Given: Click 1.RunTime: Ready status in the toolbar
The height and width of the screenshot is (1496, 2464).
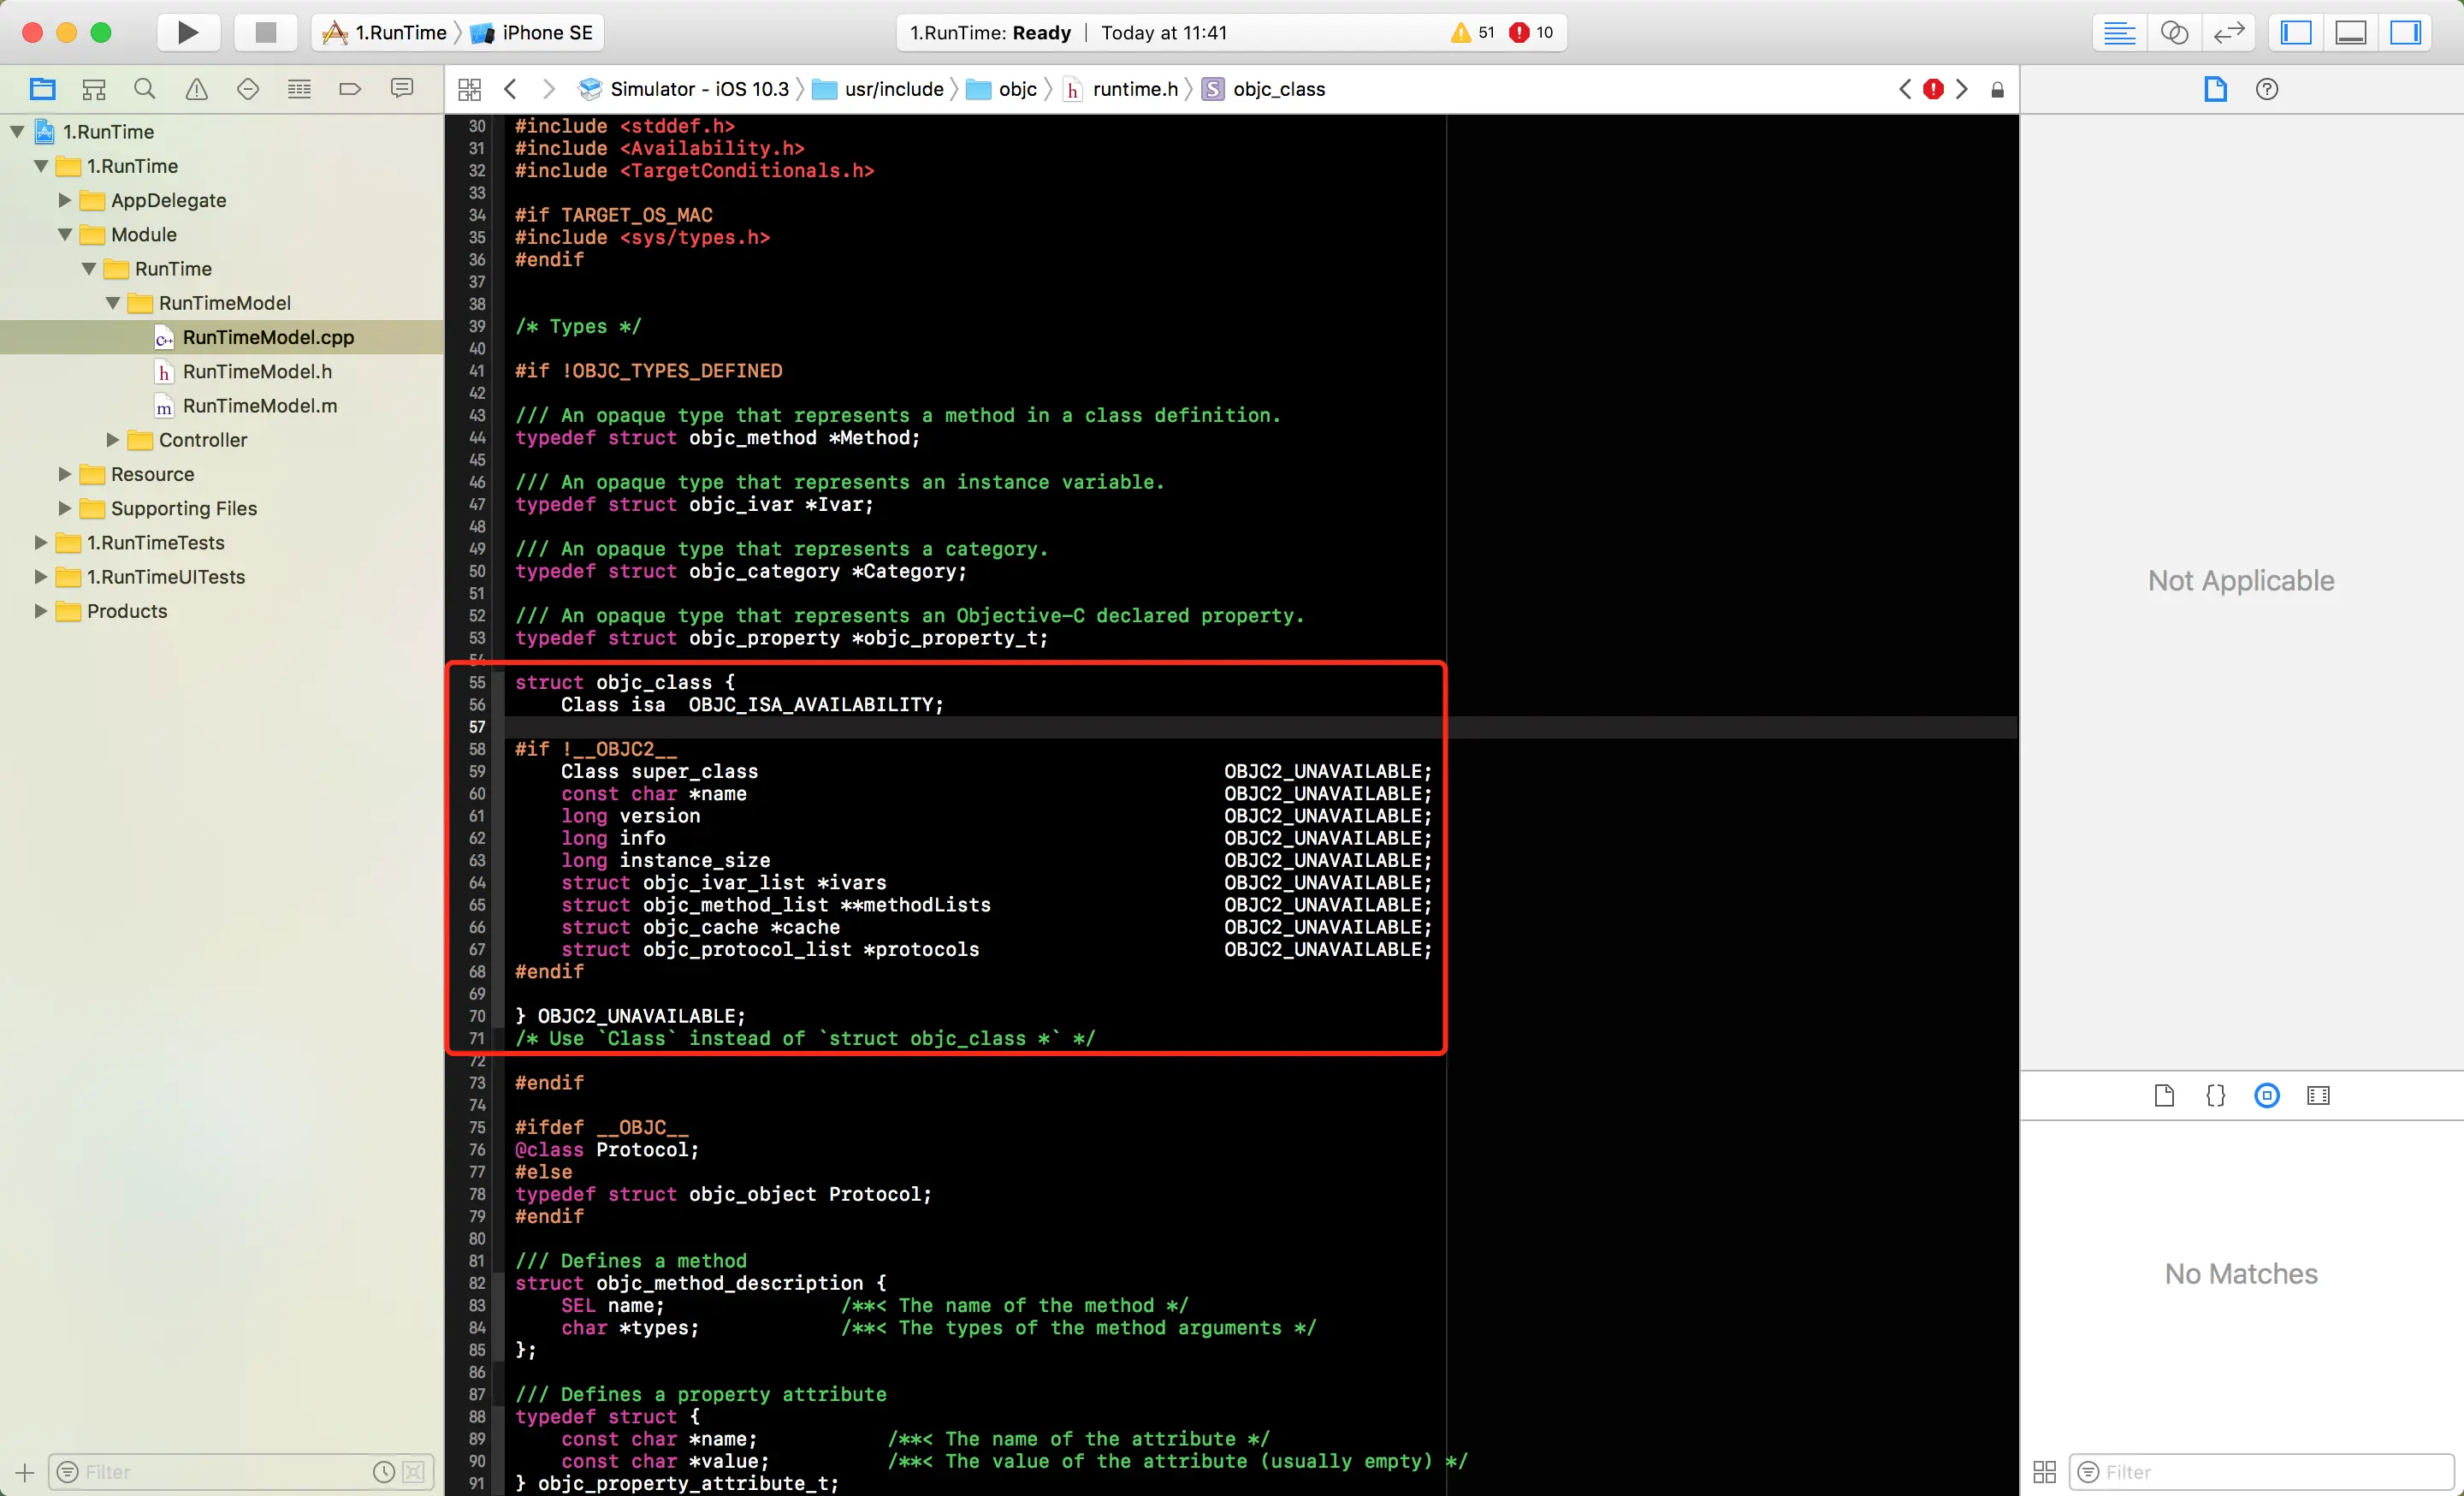Looking at the screenshot, I should pyautogui.click(x=990, y=32).
